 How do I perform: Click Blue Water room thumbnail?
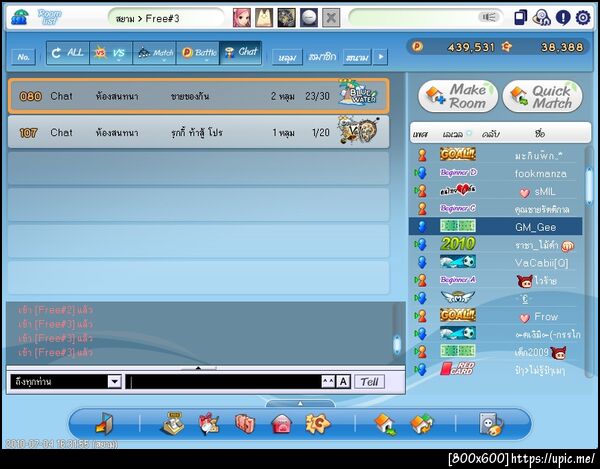tap(358, 92)
